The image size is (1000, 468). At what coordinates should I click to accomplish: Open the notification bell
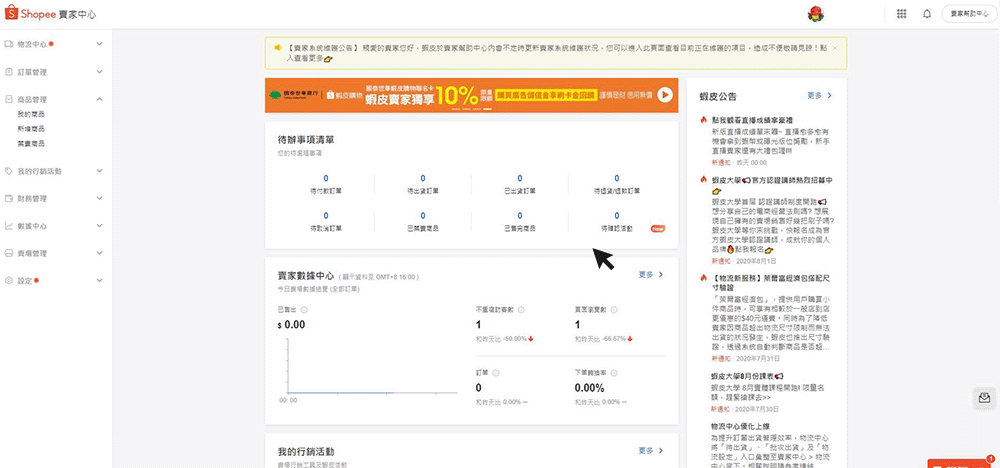[927, 14]
